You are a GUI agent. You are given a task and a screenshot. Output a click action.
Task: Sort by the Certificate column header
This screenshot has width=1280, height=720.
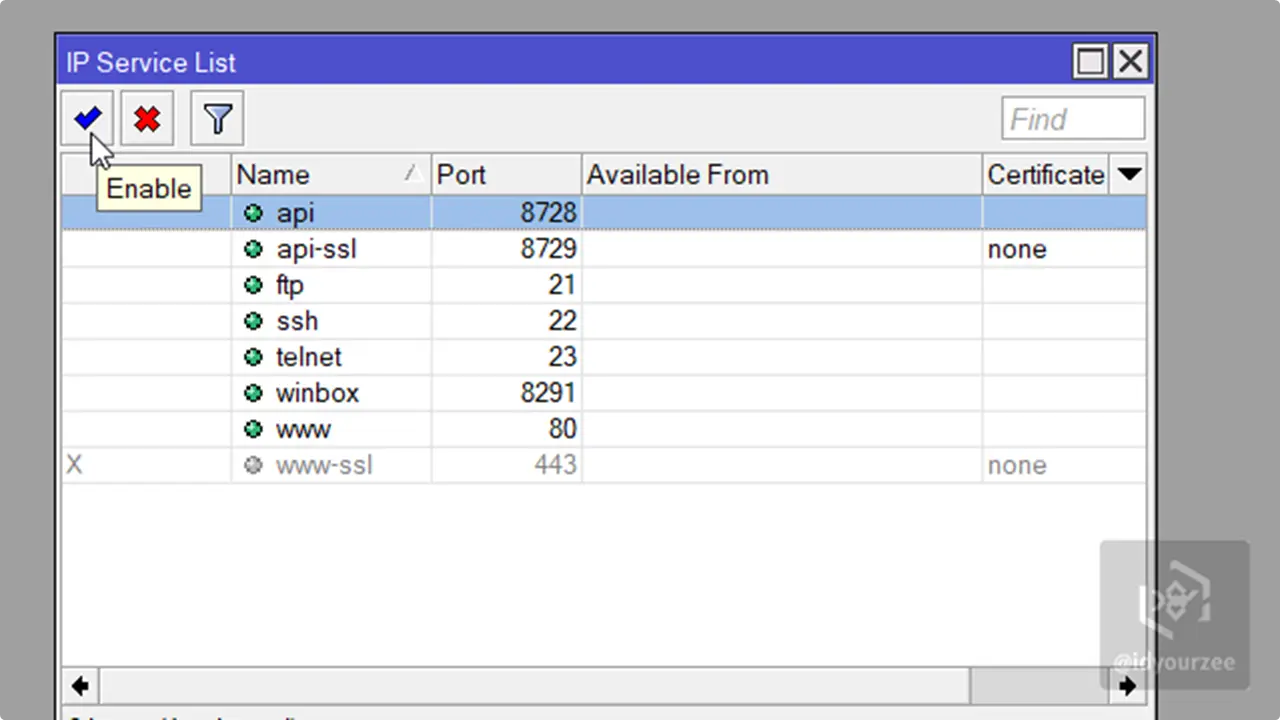coord(1046,175)
